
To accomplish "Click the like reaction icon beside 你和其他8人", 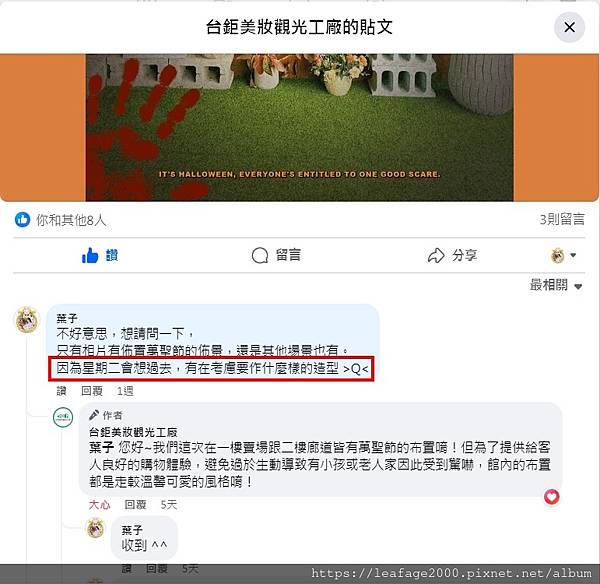I will pyautogui.click(x=22, y=220).
